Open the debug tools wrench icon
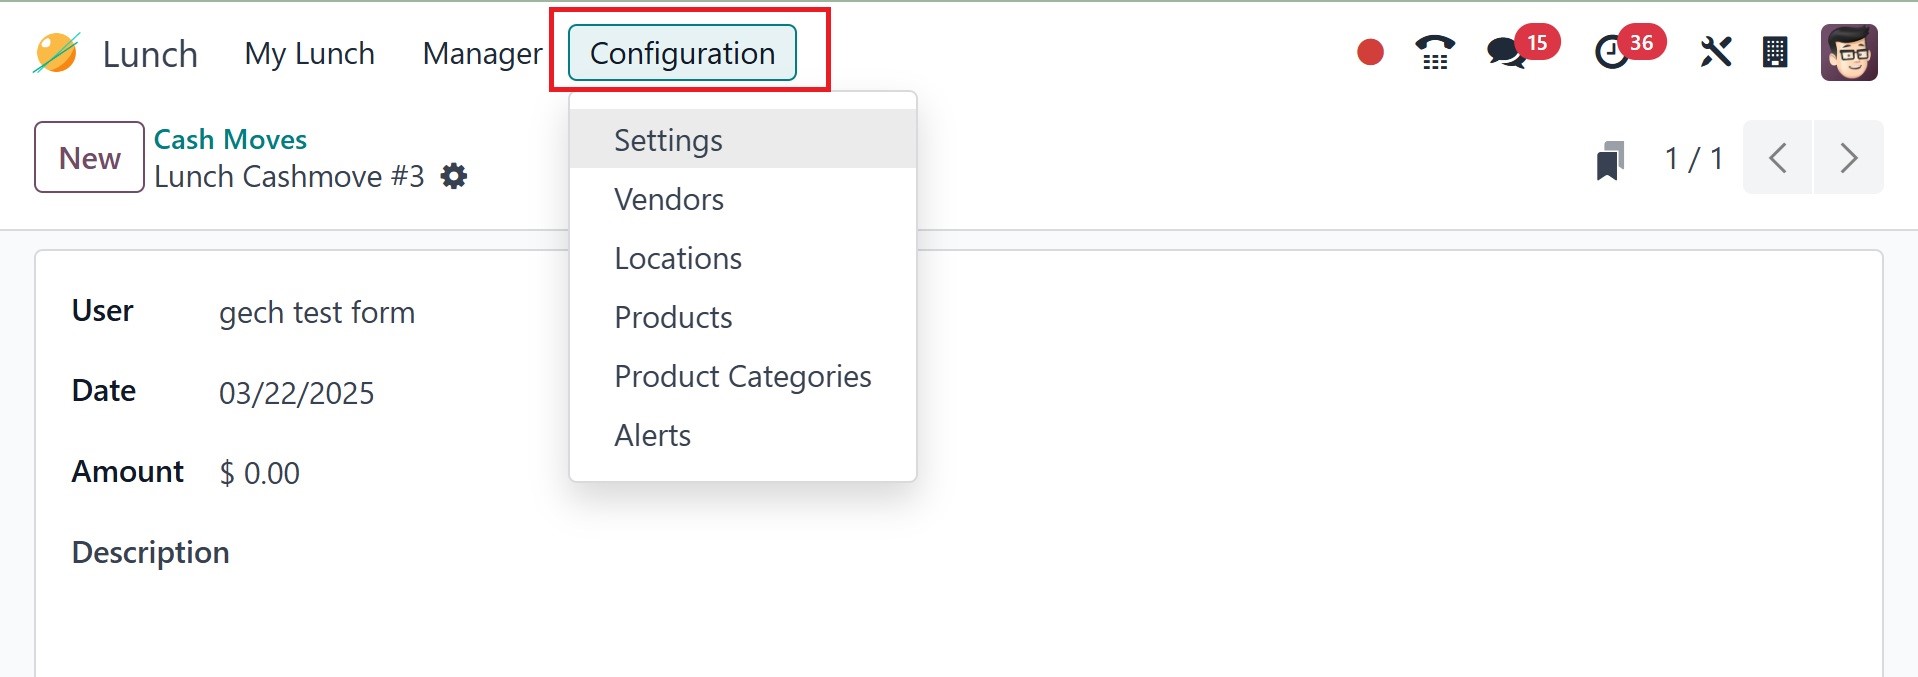The height and width of the screenshot is (677, 1918). click(x=1715, y=52)
